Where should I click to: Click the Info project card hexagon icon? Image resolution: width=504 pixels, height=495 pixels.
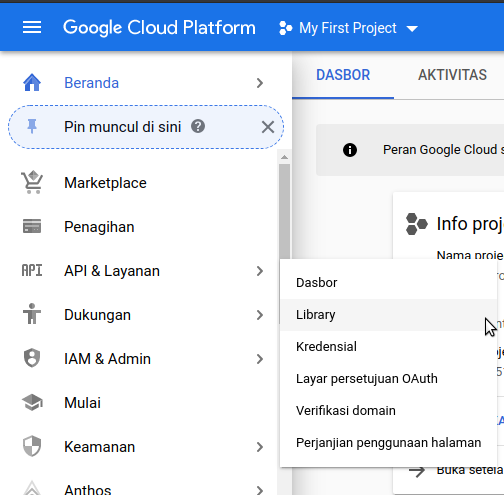tap(417, 224)
